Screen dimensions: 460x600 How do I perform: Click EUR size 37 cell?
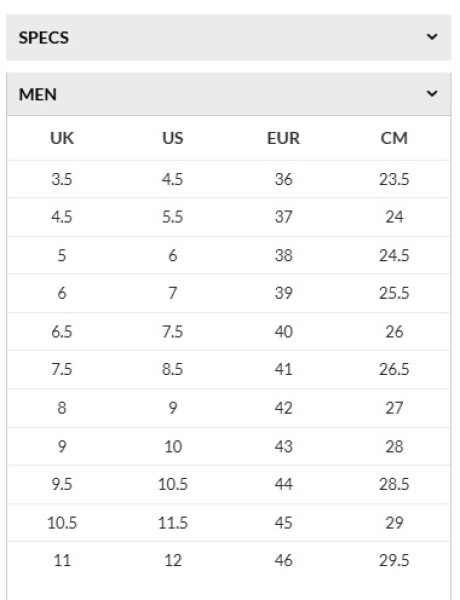(x=283, y=217)
